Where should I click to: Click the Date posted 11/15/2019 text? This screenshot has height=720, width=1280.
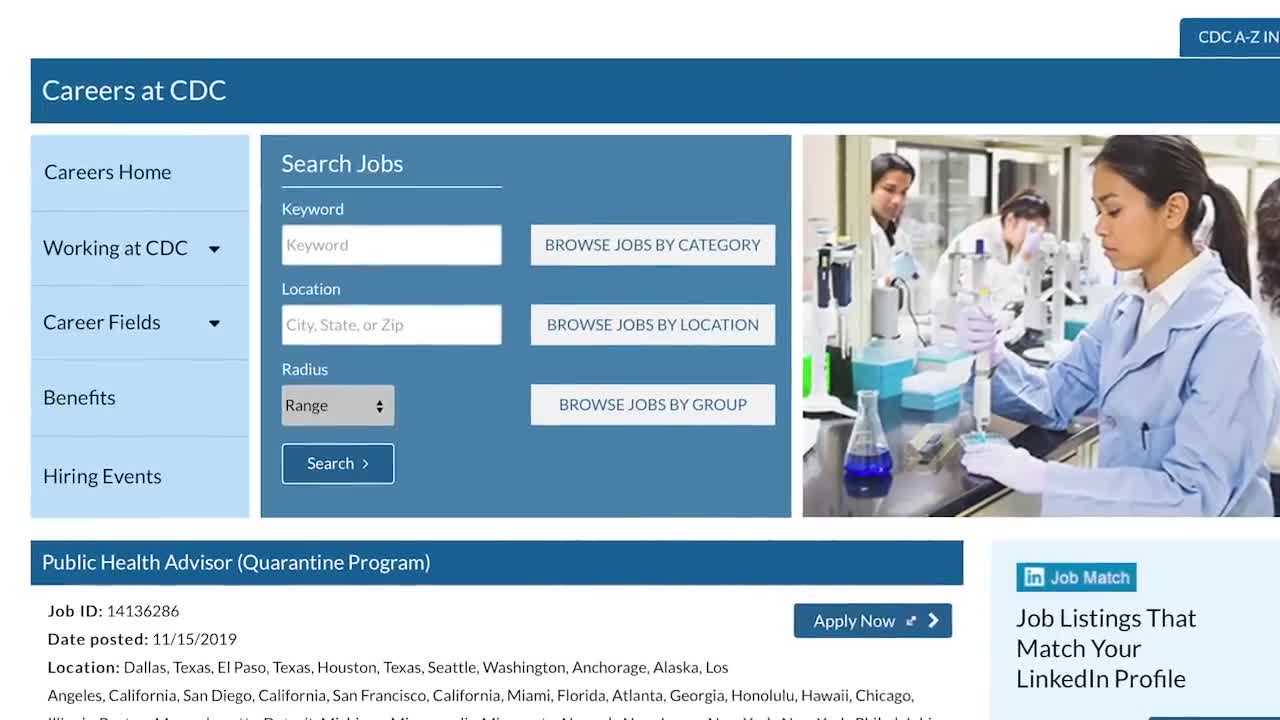pos(142,639)
